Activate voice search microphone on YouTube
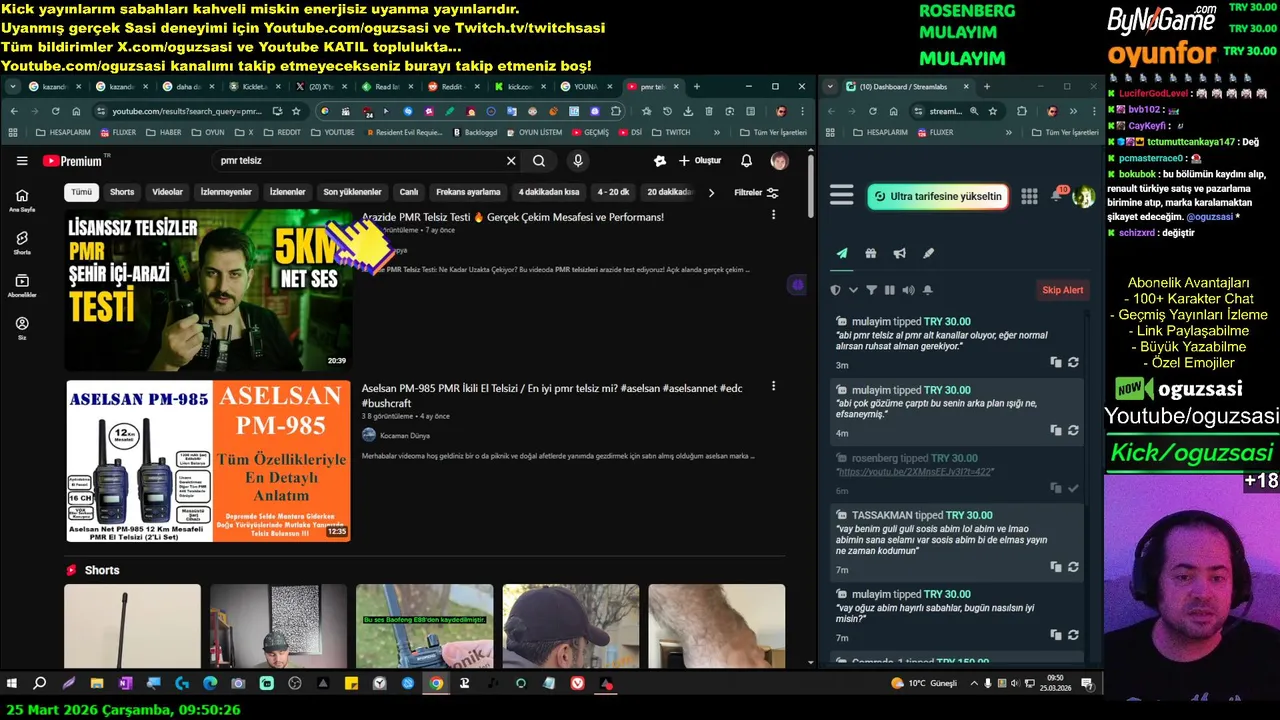Screen dimensions: 1280x720 [578, 161]
